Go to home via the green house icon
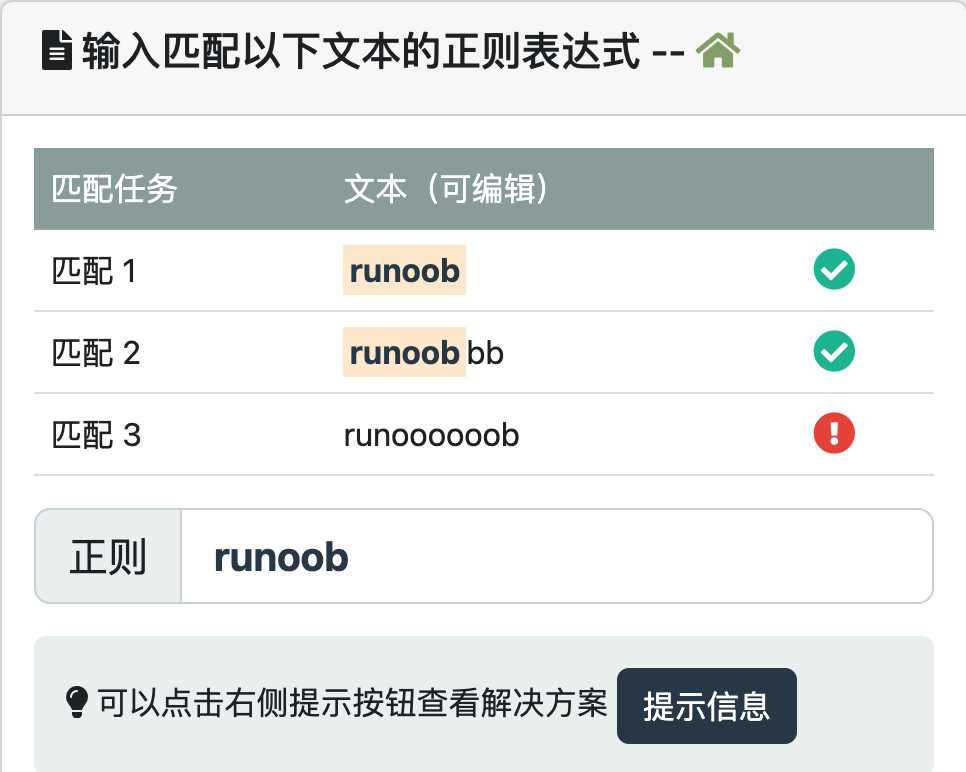Image resolution: width=966 pixels, height=772 pixels. pyautogui.click(x=717, y=50)
